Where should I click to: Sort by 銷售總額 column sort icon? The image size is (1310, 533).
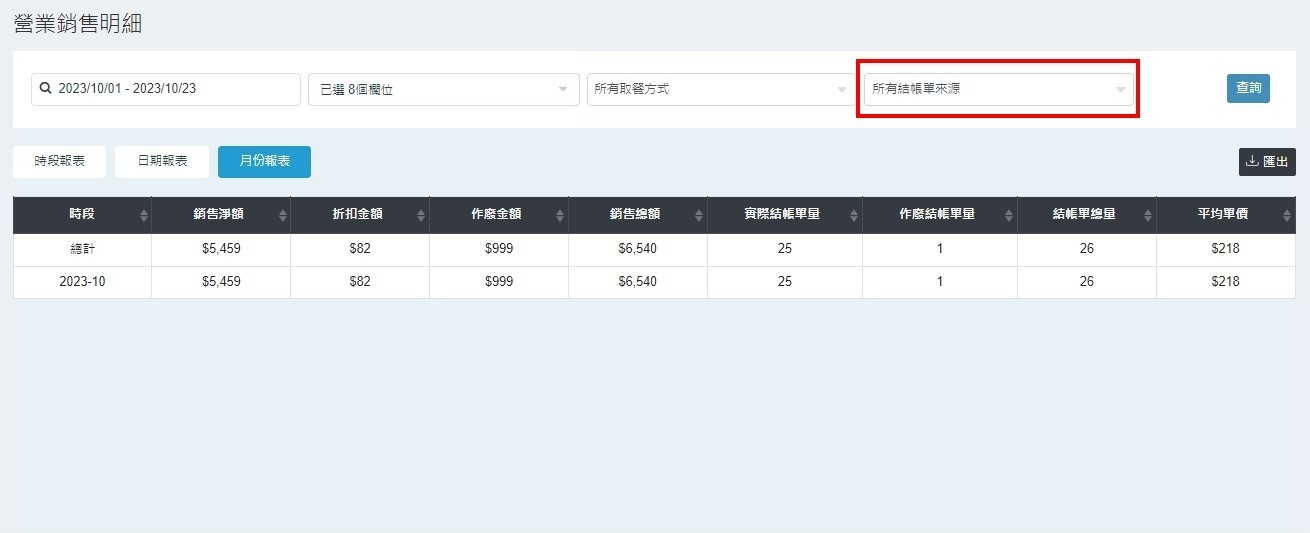(x=698, y=216)
